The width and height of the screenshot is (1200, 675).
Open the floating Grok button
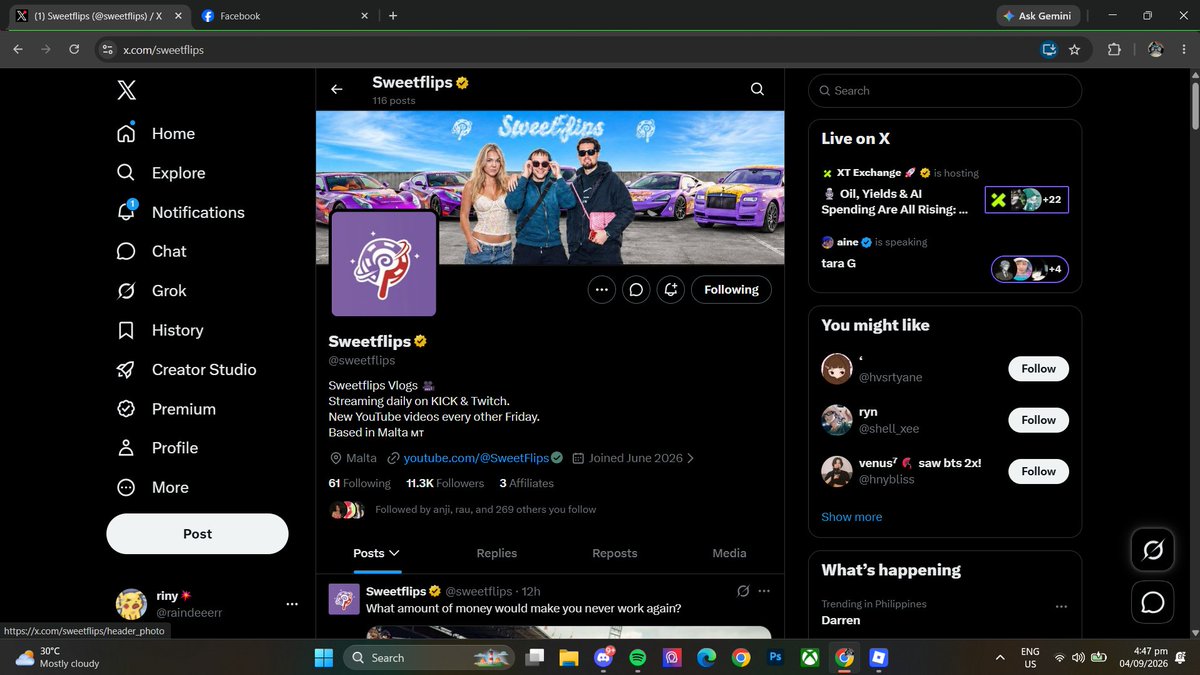[1152, 549]
